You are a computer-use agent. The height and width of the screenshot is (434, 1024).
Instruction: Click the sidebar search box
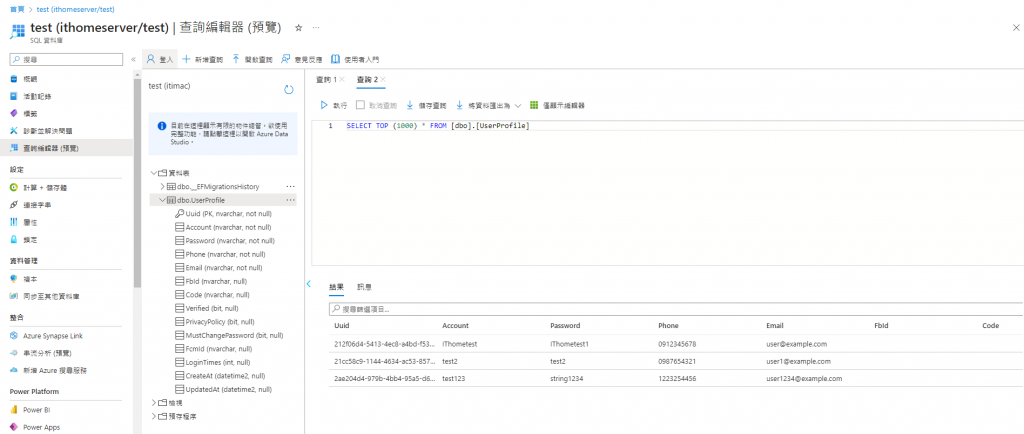[67, 59]
